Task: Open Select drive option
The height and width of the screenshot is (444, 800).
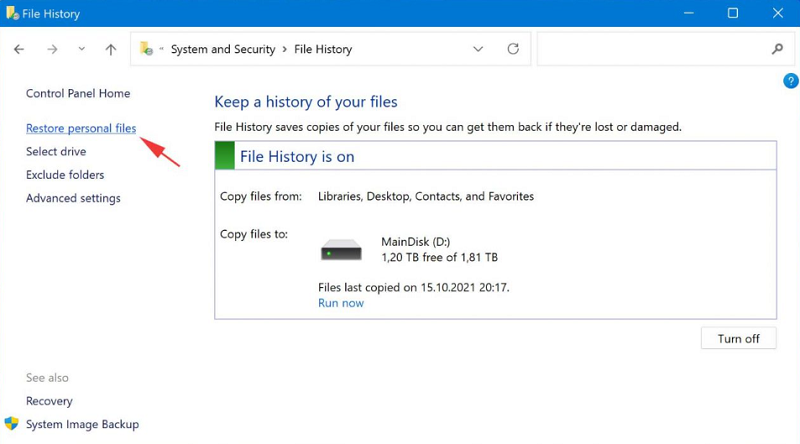Action: [x=56, y=152]
